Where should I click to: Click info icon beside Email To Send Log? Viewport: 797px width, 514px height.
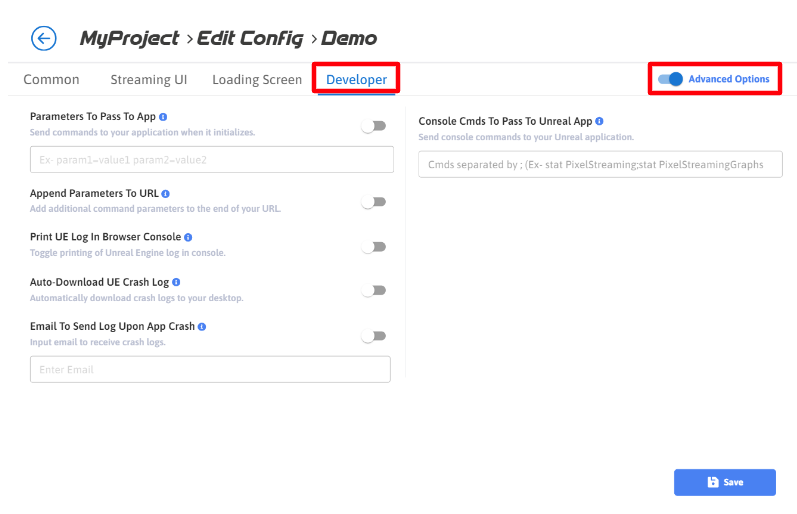click(x=202, y=326)
